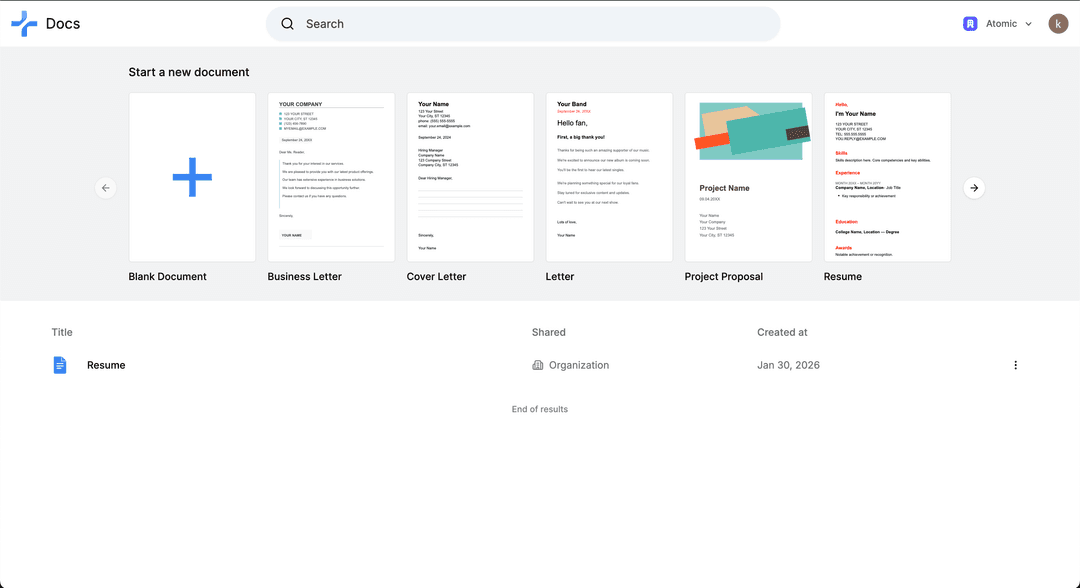The width and height of the screenshot is (1080, 588).
Task: Select the Resume template thumbnail
Action: click(887, 177)
